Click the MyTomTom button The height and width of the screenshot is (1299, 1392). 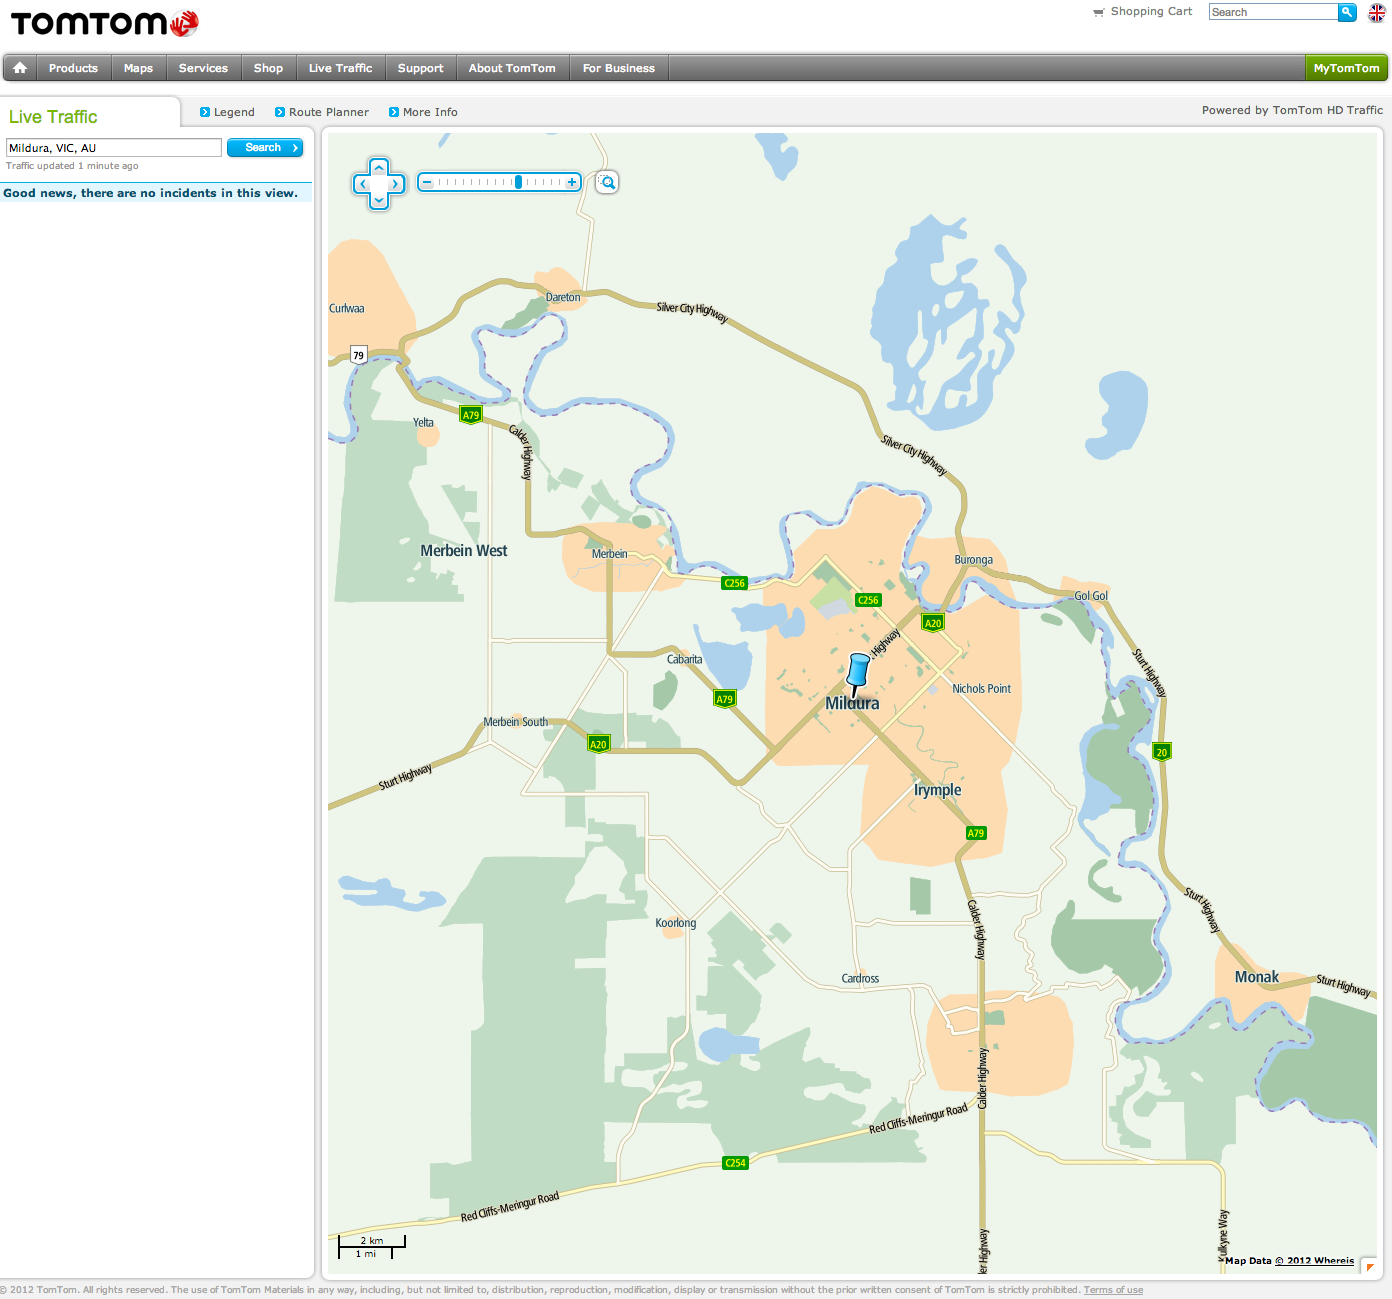tap(1346, 68)
